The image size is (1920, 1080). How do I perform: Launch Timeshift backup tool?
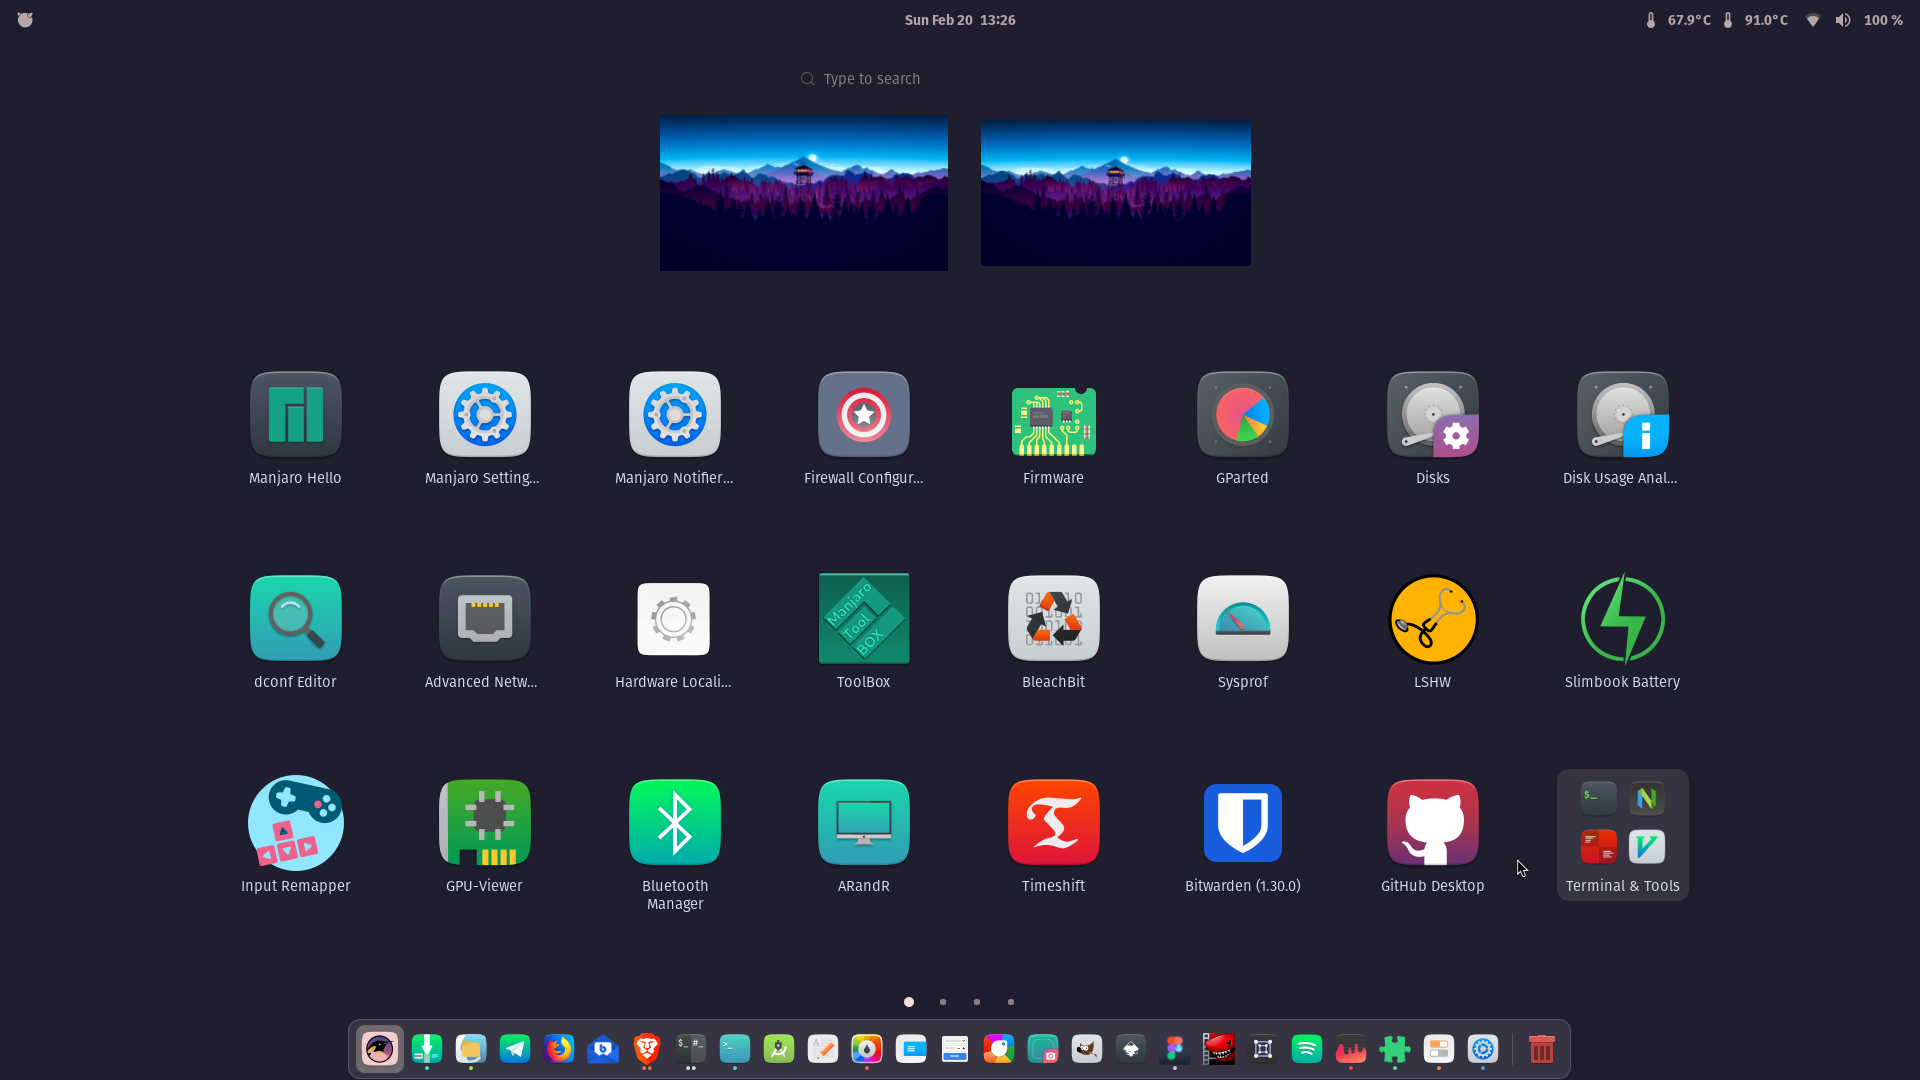tap(1053, 837)
